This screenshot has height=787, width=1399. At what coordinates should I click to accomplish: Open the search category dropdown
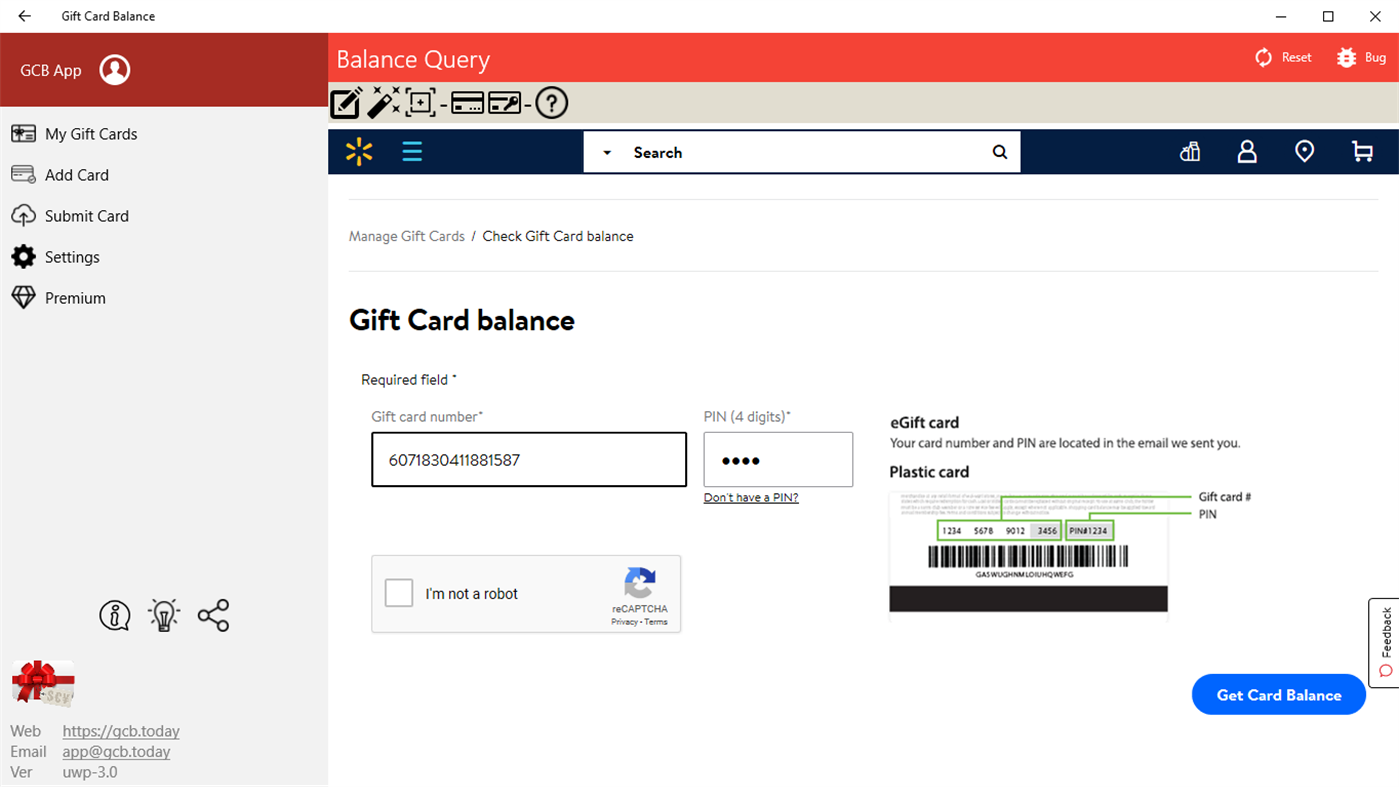click(606, 152)
